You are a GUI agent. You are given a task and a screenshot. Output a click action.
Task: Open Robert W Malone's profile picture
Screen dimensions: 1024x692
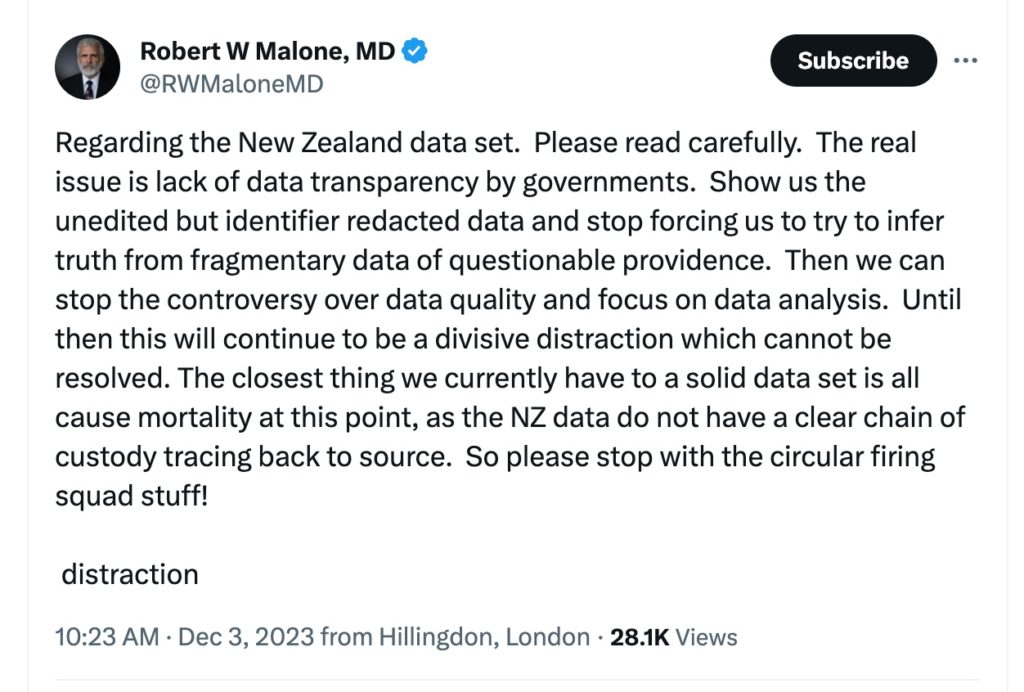pyautogui.click(x=87, y=67)
